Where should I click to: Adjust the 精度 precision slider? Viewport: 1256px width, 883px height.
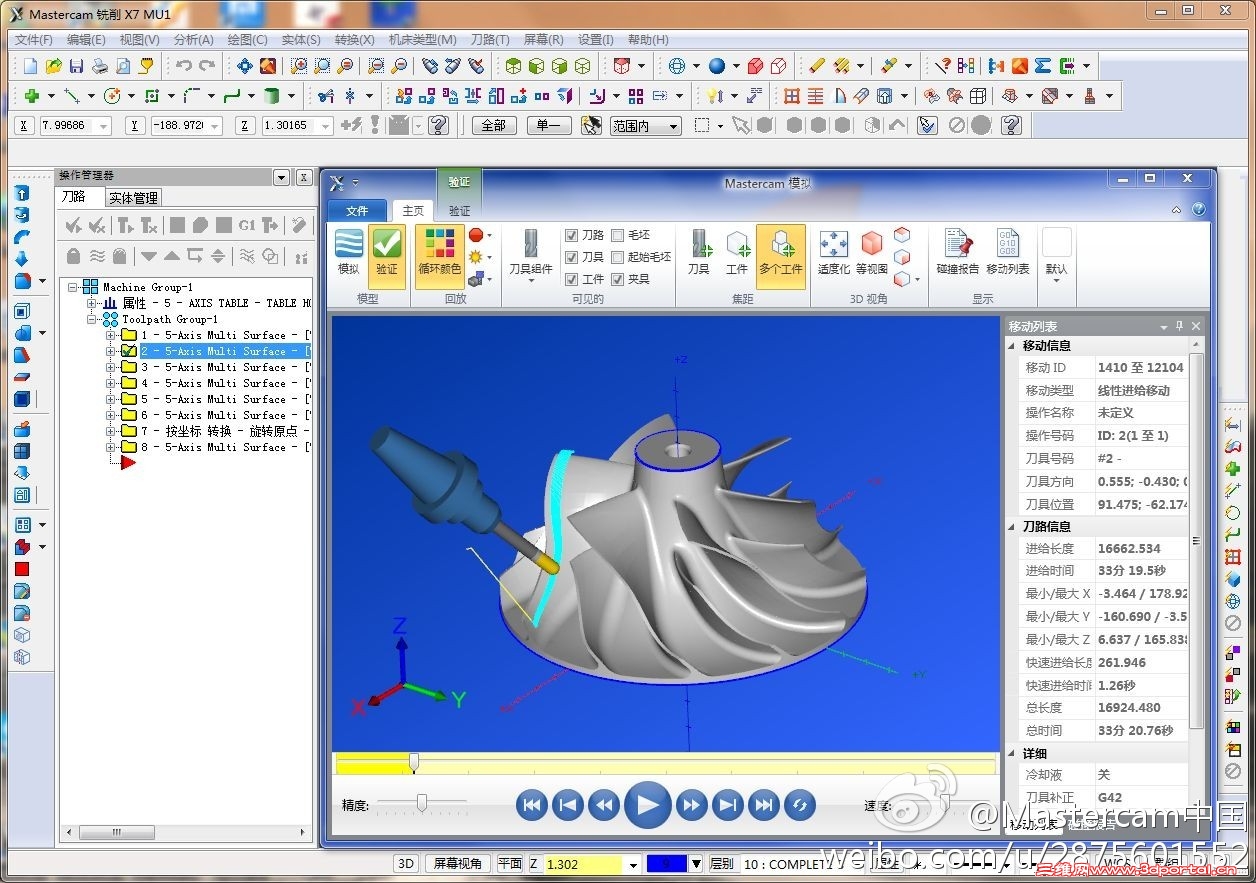[x=422, y=803]
